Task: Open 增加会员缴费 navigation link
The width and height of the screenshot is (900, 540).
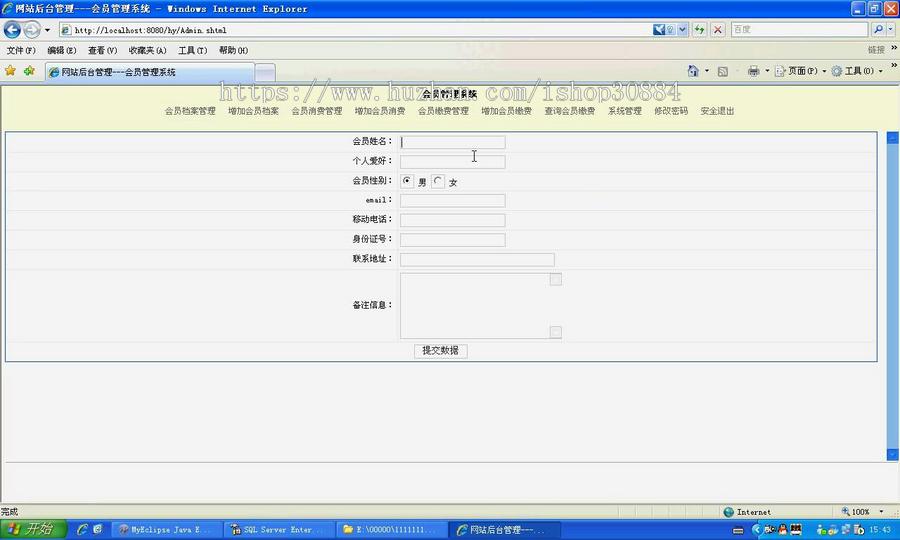Action: pos(506,111)
